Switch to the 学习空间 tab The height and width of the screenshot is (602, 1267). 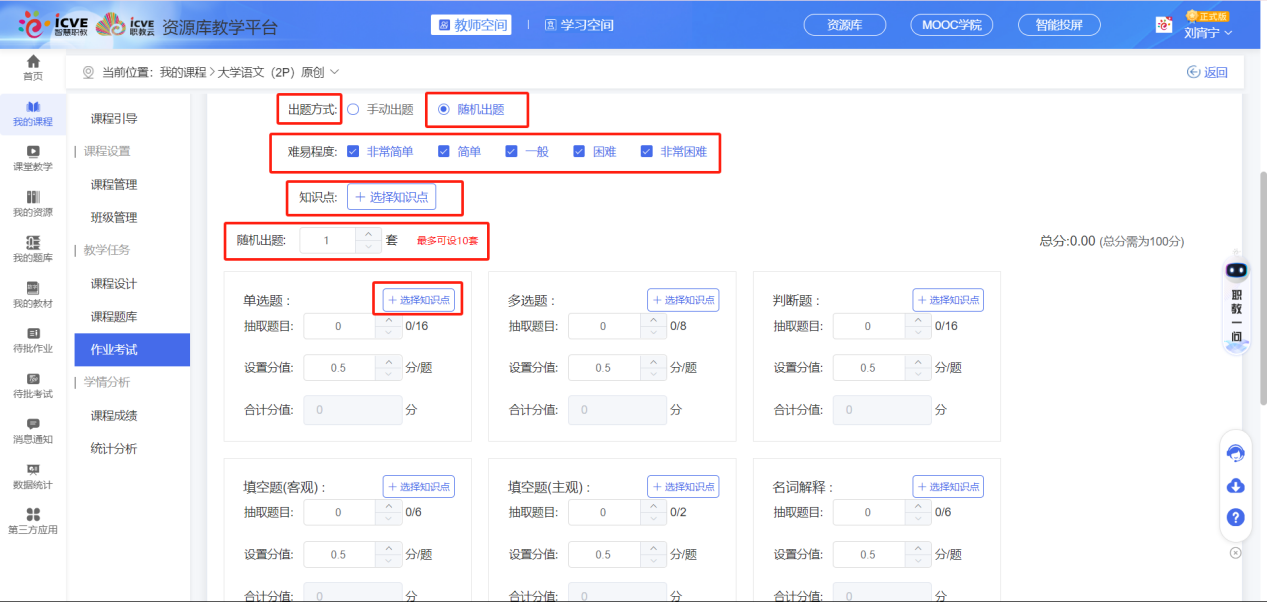click(579, 25)
